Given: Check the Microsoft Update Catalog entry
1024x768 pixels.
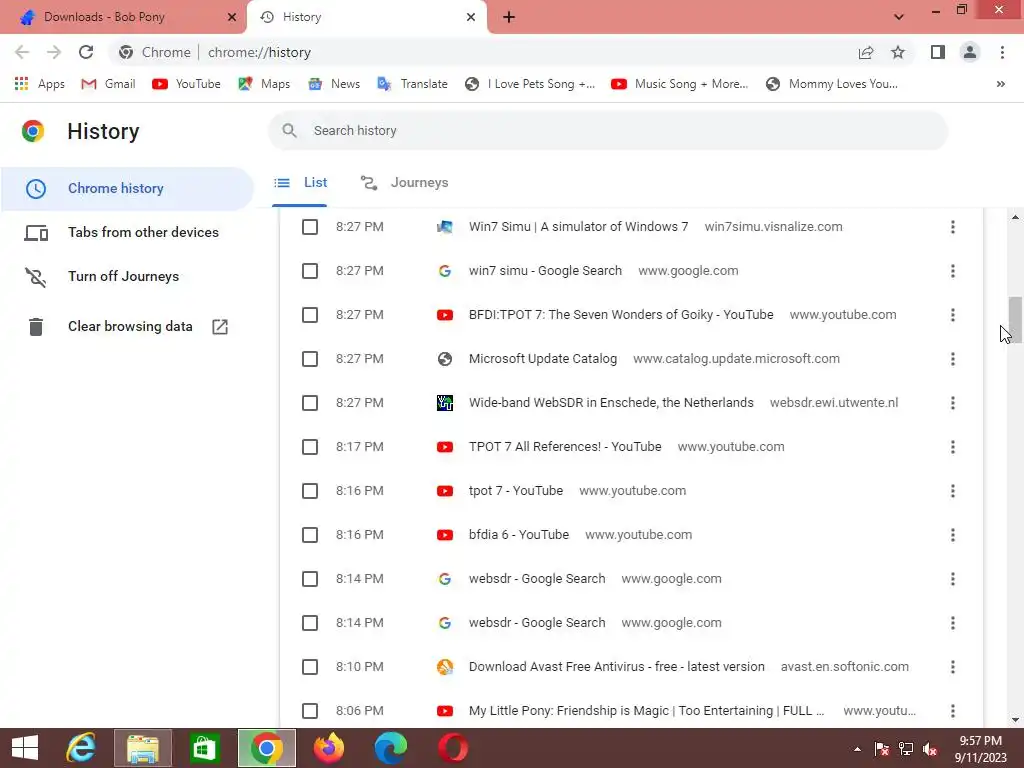Looking at the screenshot, I should 310,359.
